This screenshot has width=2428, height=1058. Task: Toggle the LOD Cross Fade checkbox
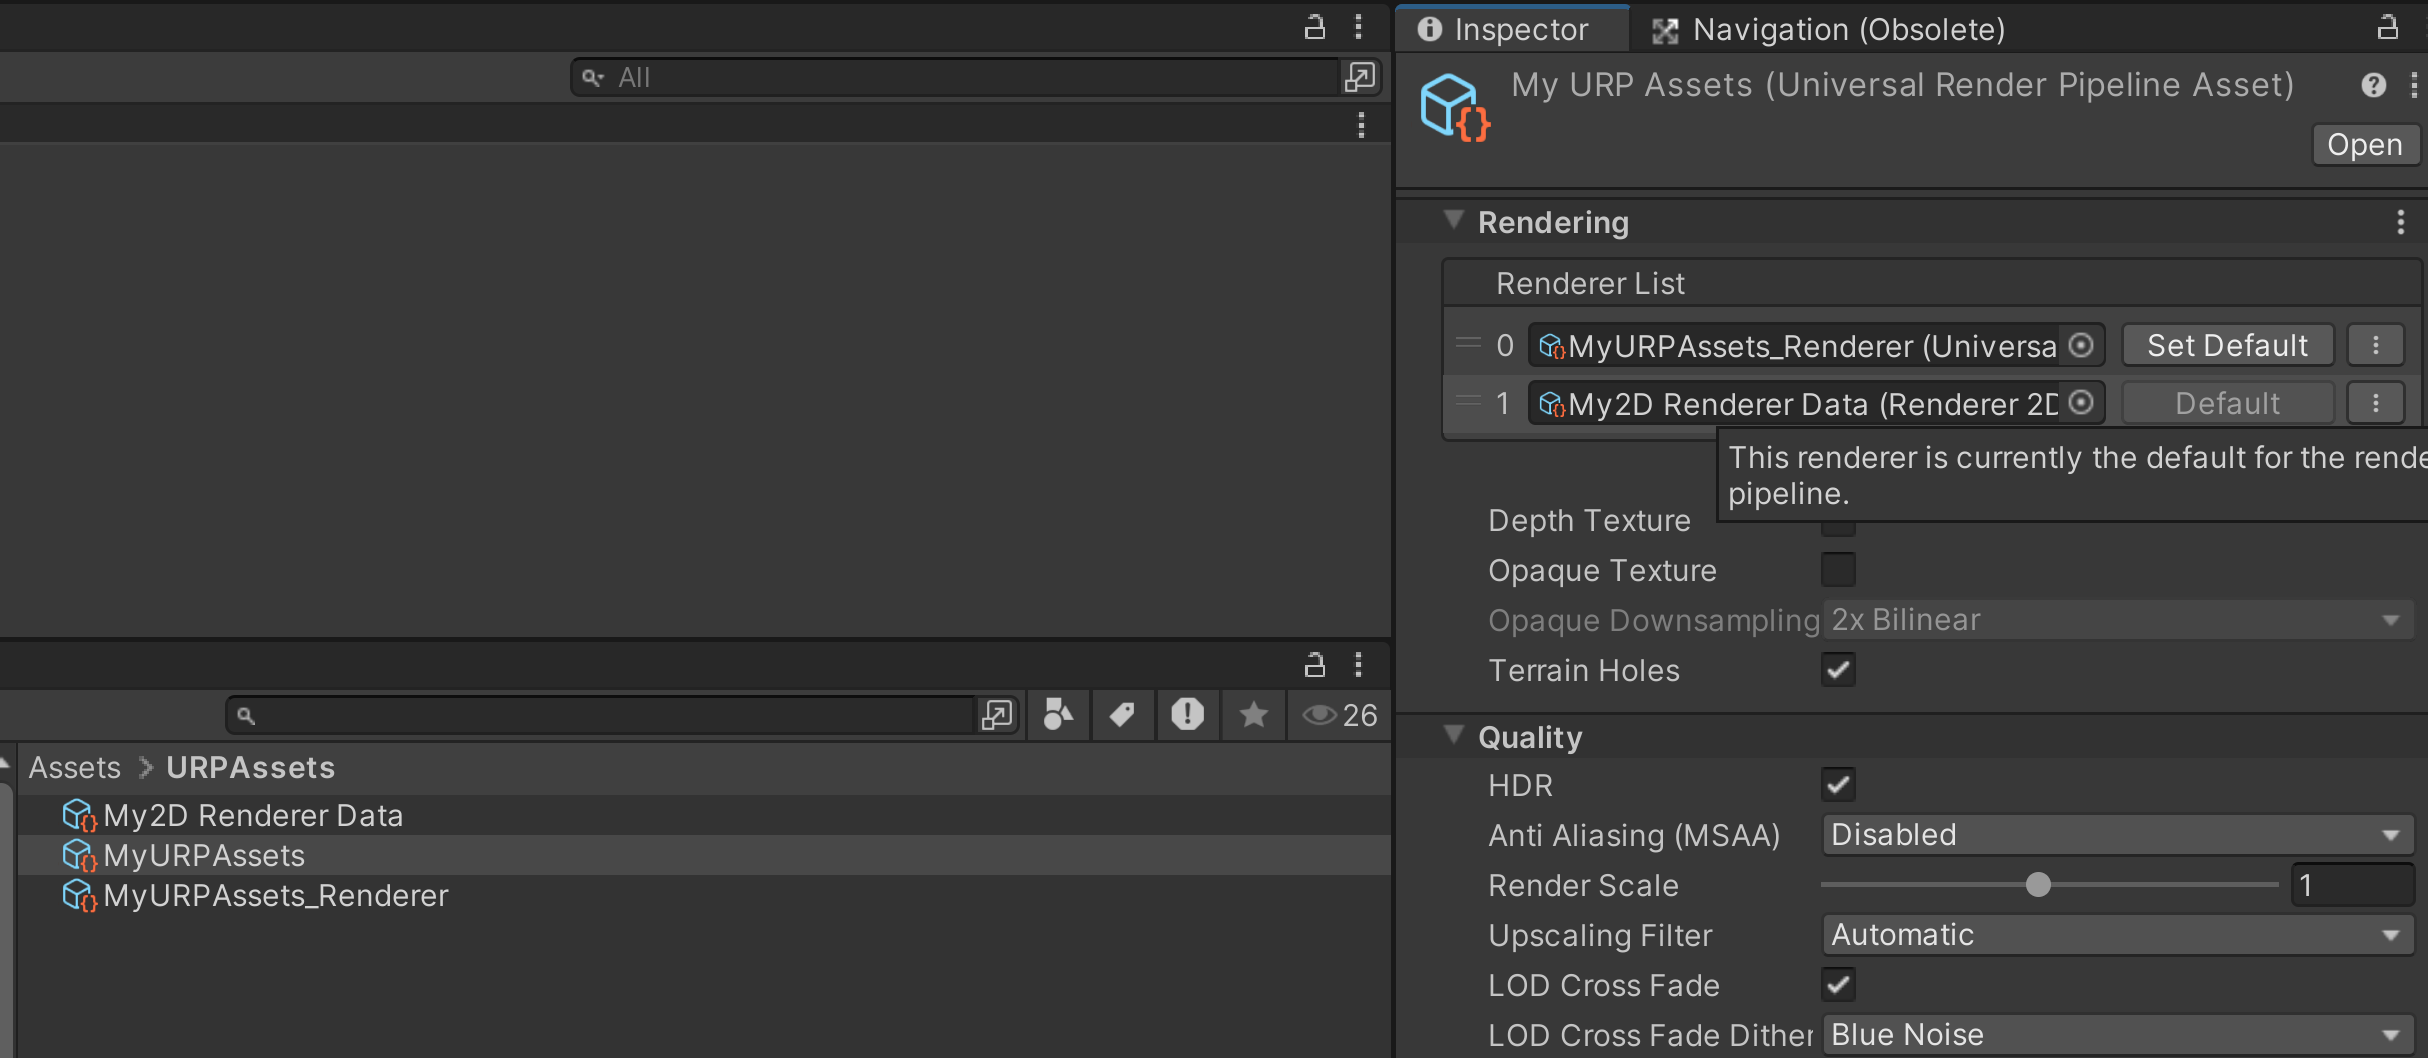[x=1838, y=985]
